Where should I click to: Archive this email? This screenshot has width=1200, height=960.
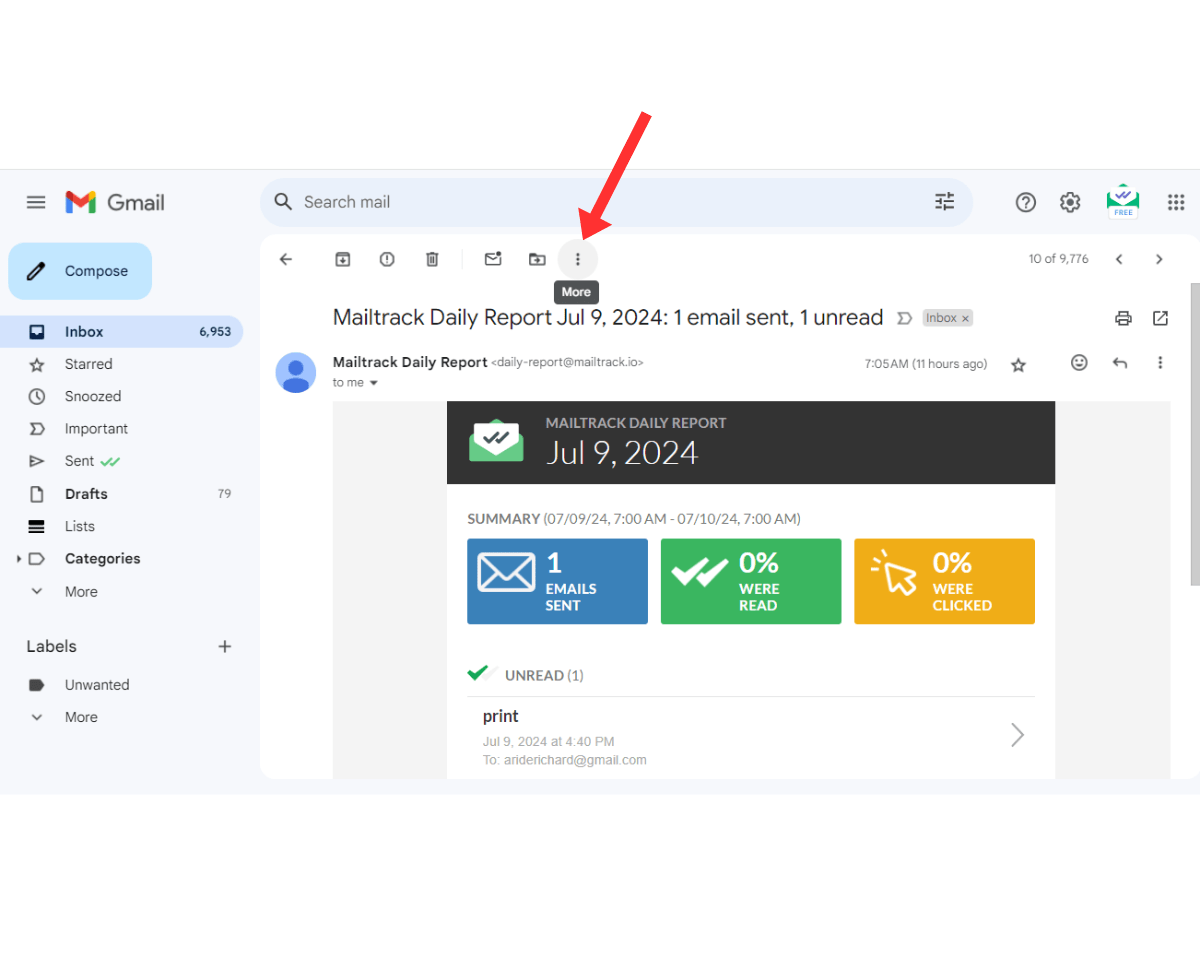[x=342, y=259]
